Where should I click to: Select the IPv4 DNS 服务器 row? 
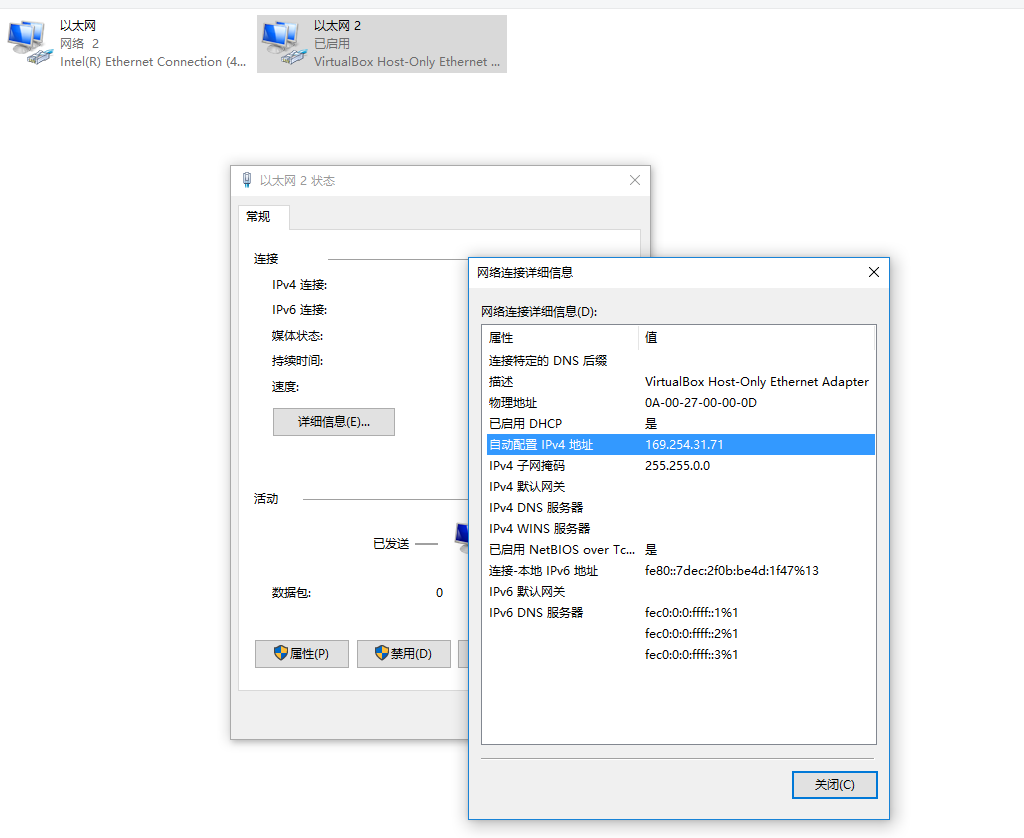680,508
